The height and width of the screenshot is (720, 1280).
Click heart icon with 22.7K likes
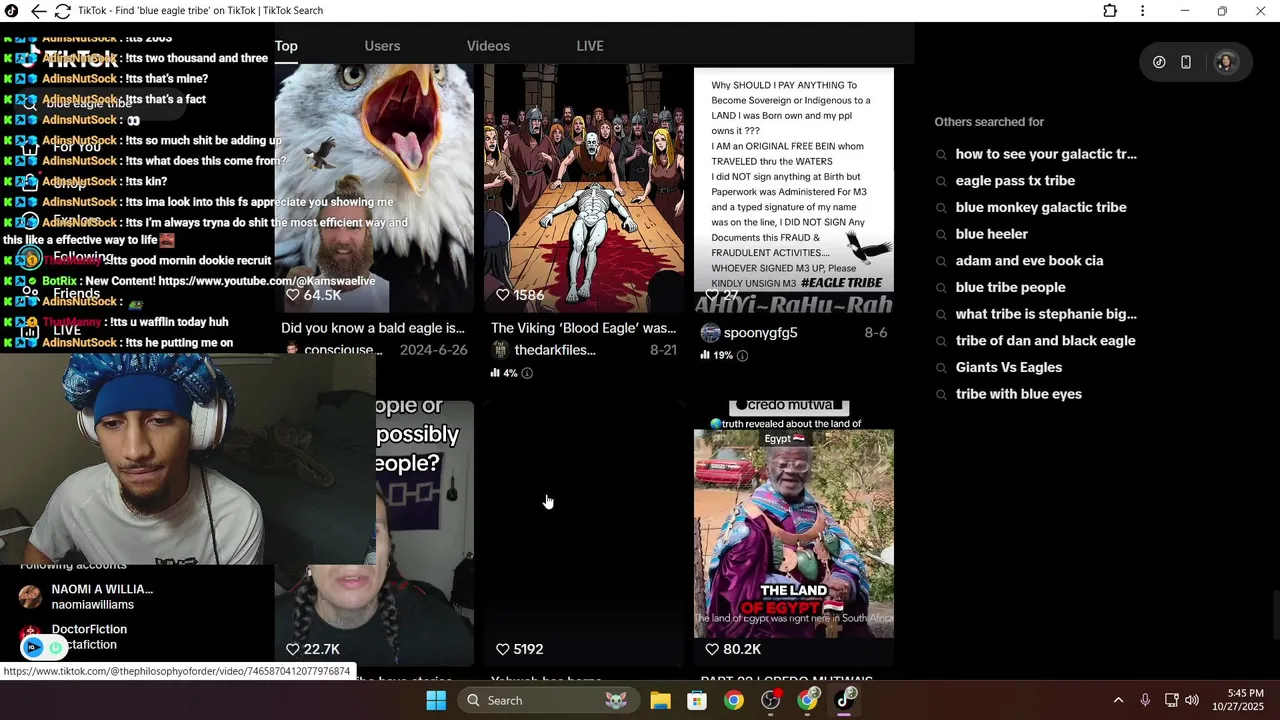[x=293, y=649]
